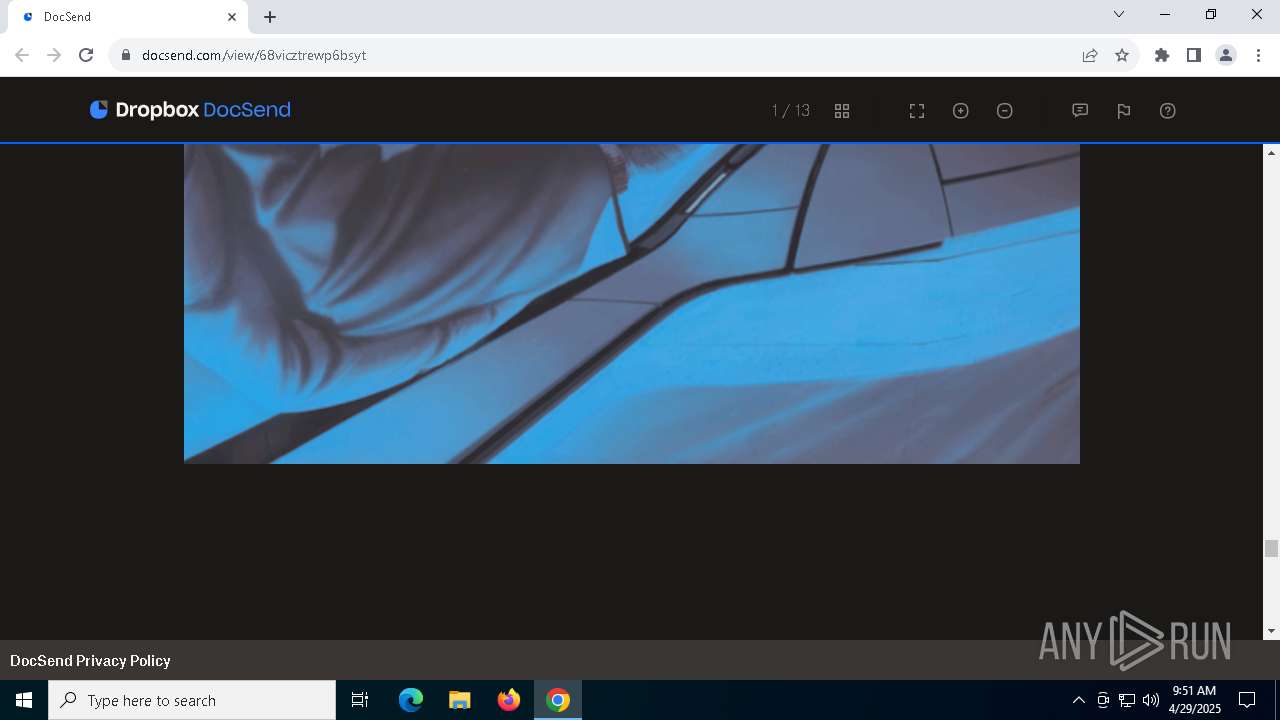
Task: Zoom out with the minus icon
Action: click(x=1005, y=111)
